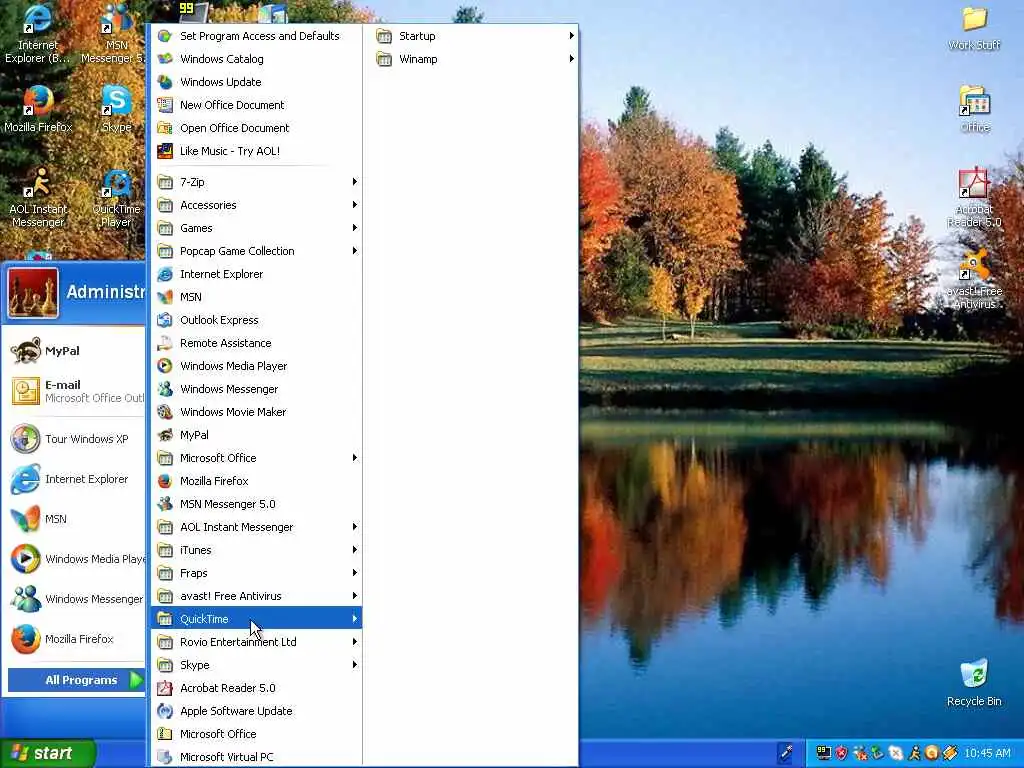Viewport: 1024px width, 768px height.
Task: Launch Outlook Express
Action: (256, 320)
